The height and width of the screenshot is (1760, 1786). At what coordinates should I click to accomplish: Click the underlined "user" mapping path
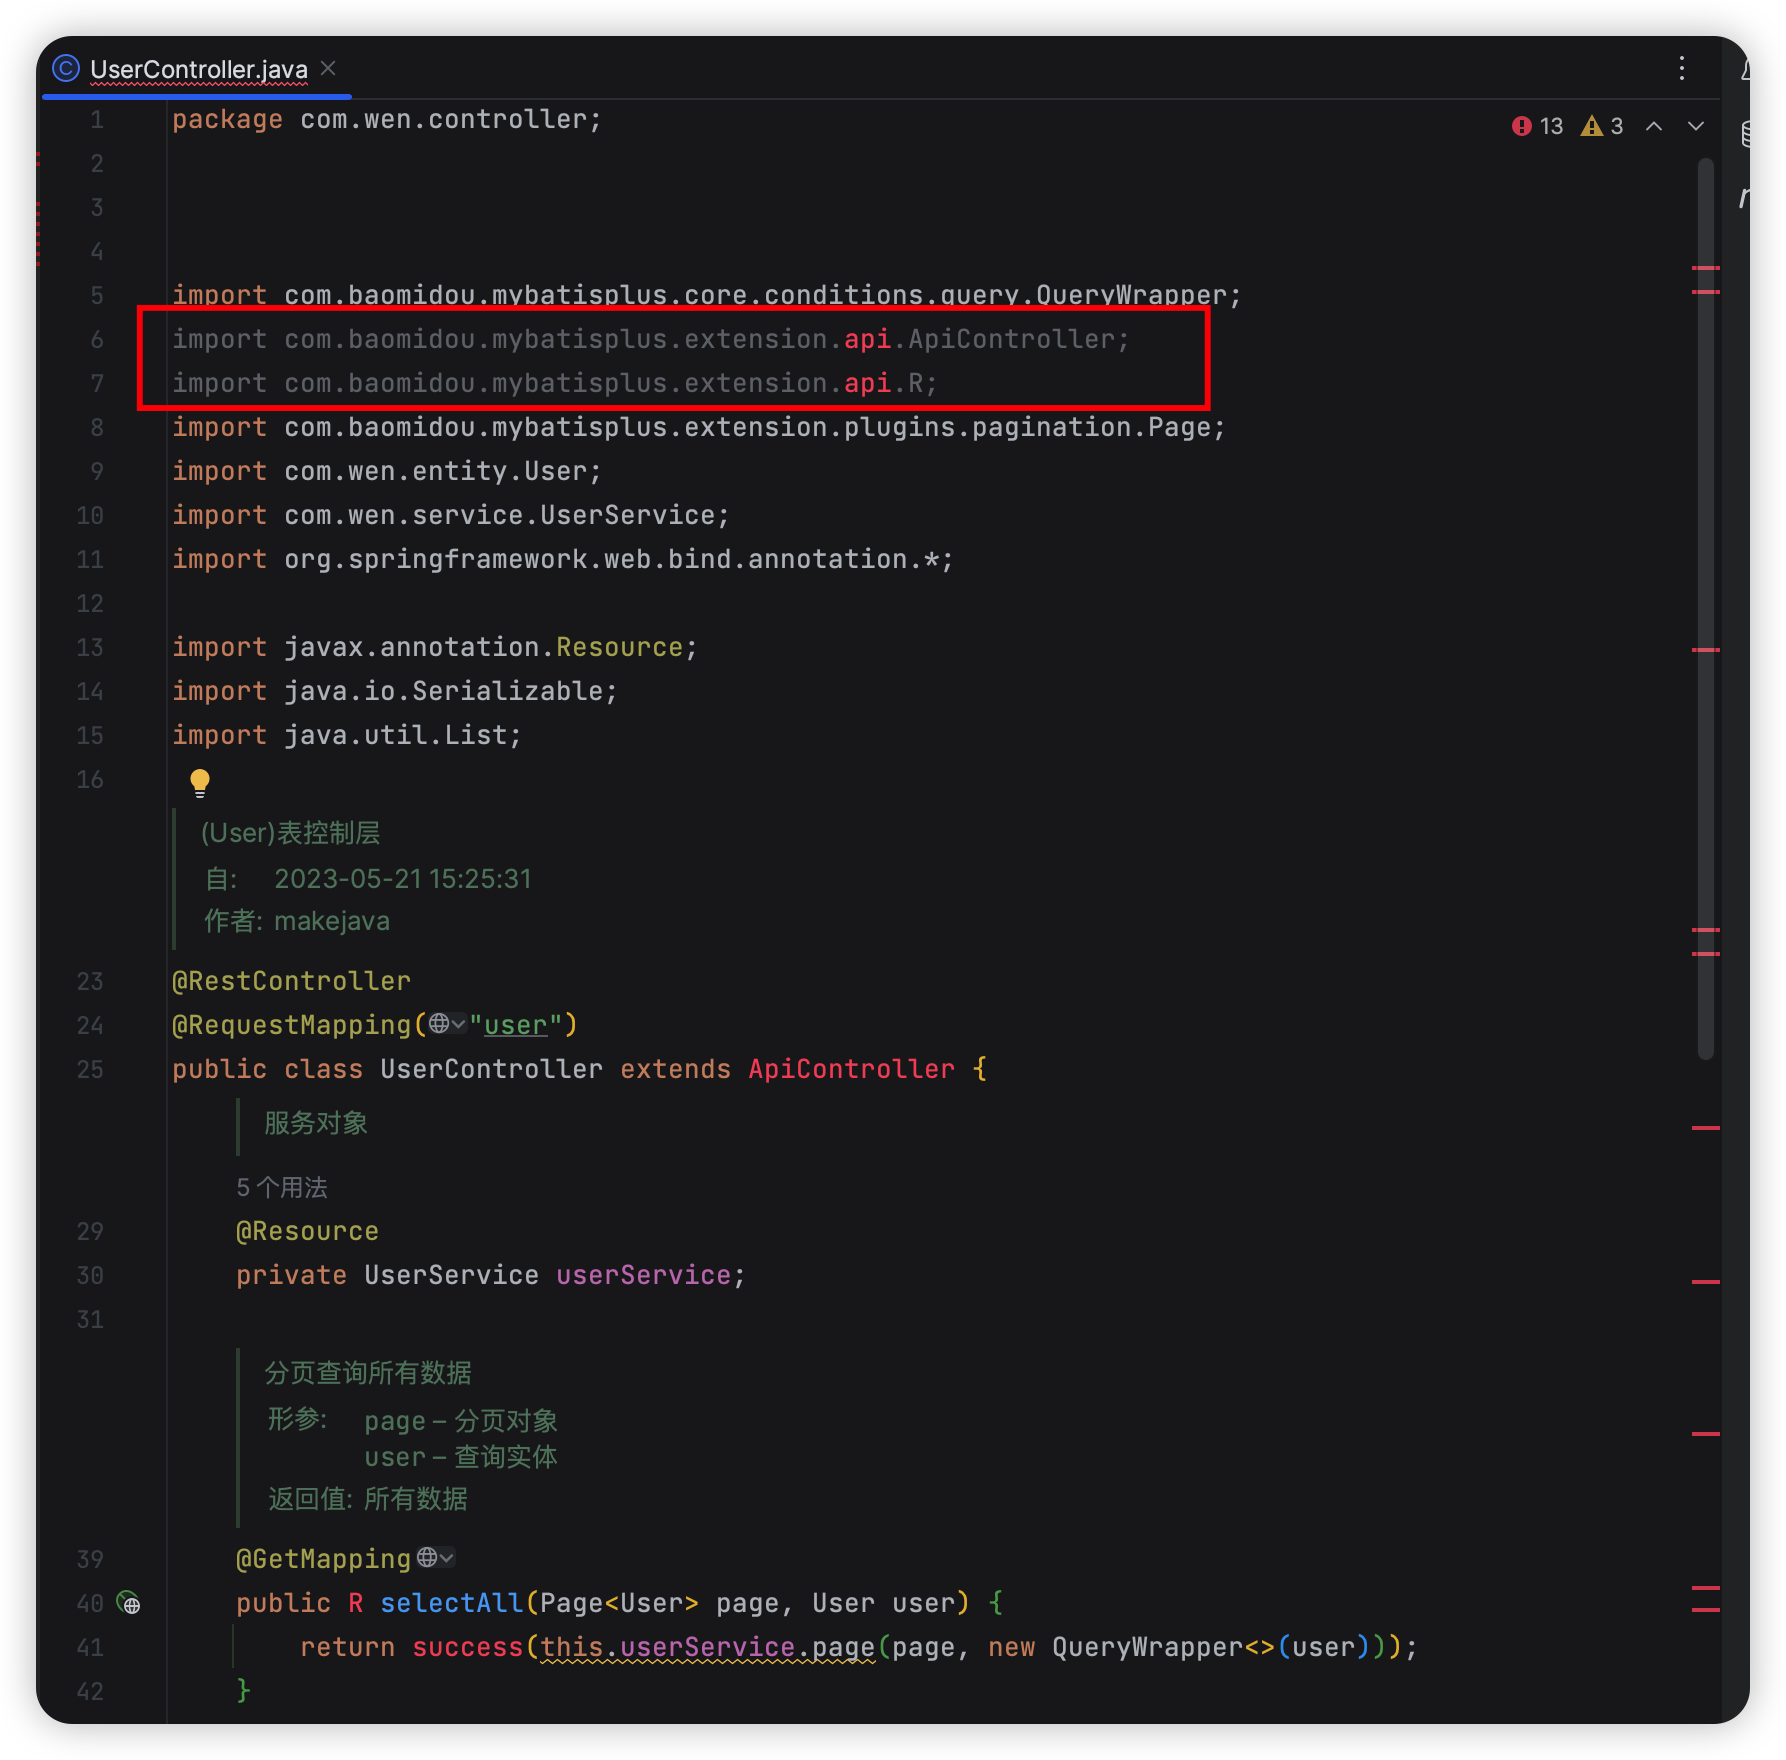514,1024
